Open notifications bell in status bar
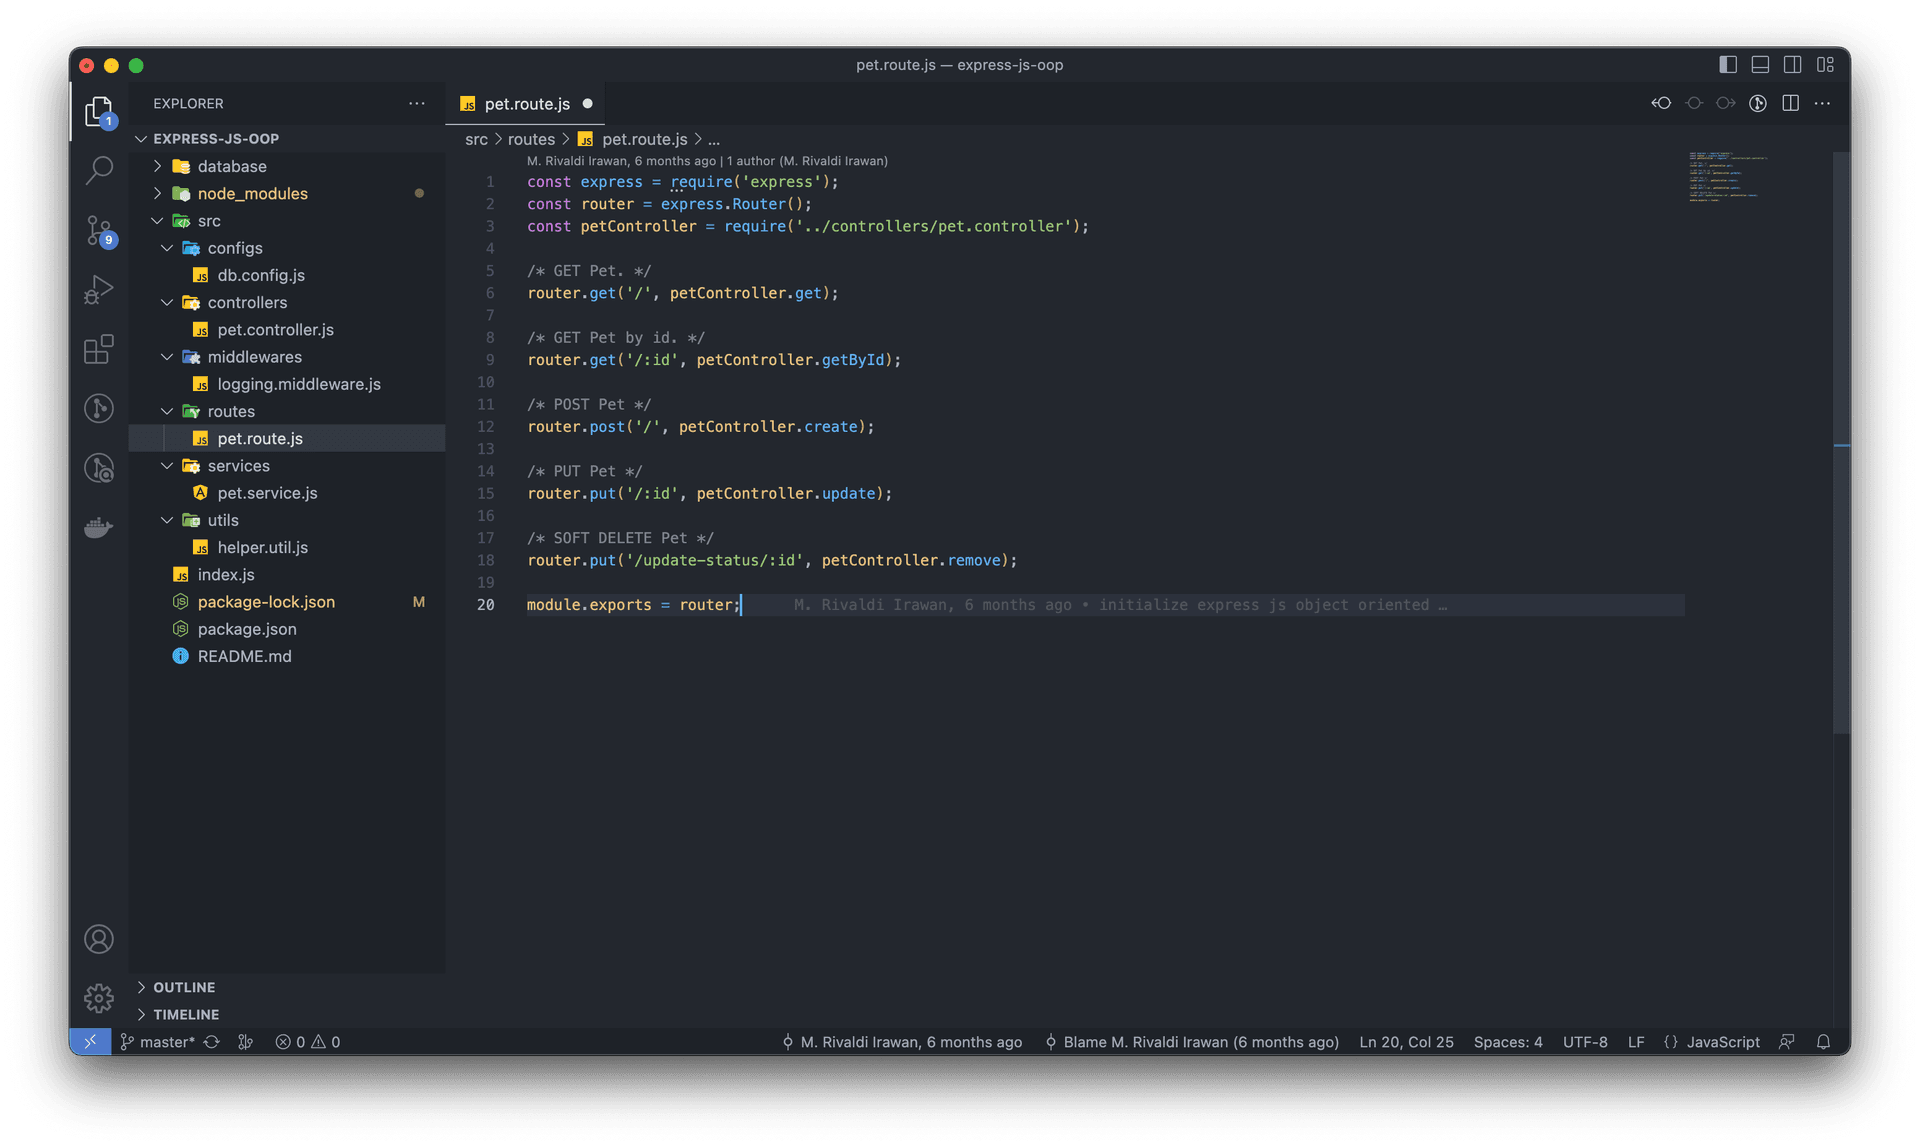1920x1147 pixels. pos(1823,1042)
